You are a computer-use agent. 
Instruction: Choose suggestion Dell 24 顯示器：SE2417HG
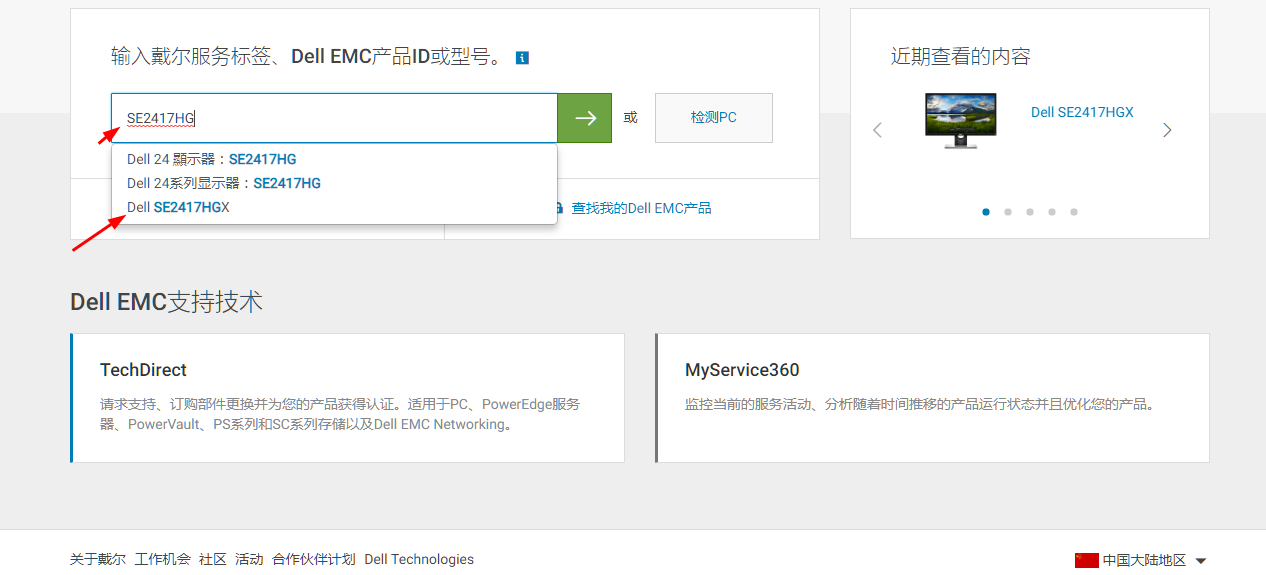pyautogui.click(x=334, y=159)
